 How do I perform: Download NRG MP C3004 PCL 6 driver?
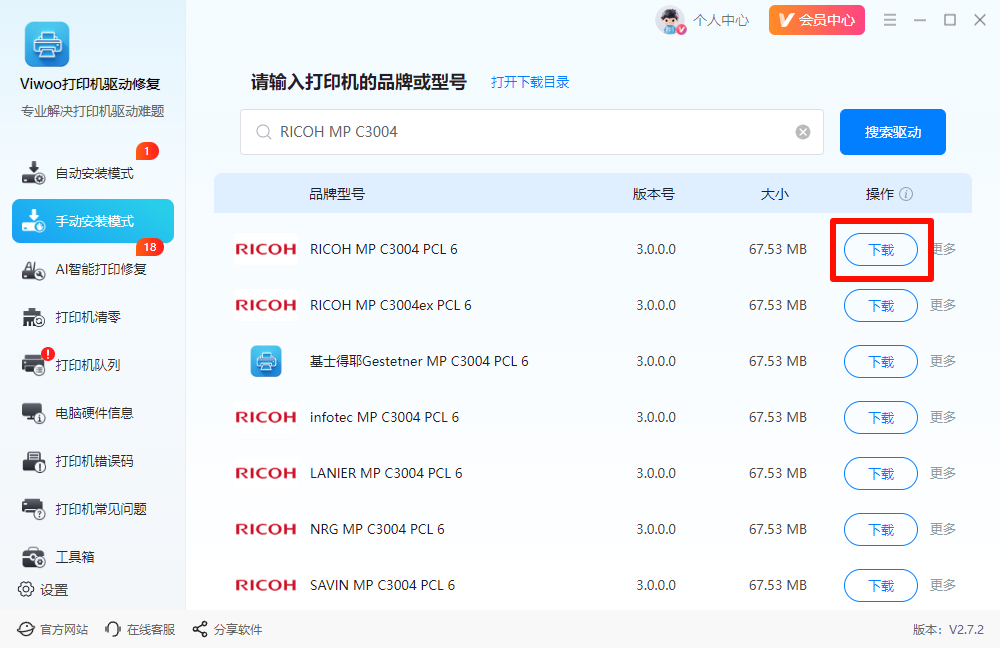[881, 529]
